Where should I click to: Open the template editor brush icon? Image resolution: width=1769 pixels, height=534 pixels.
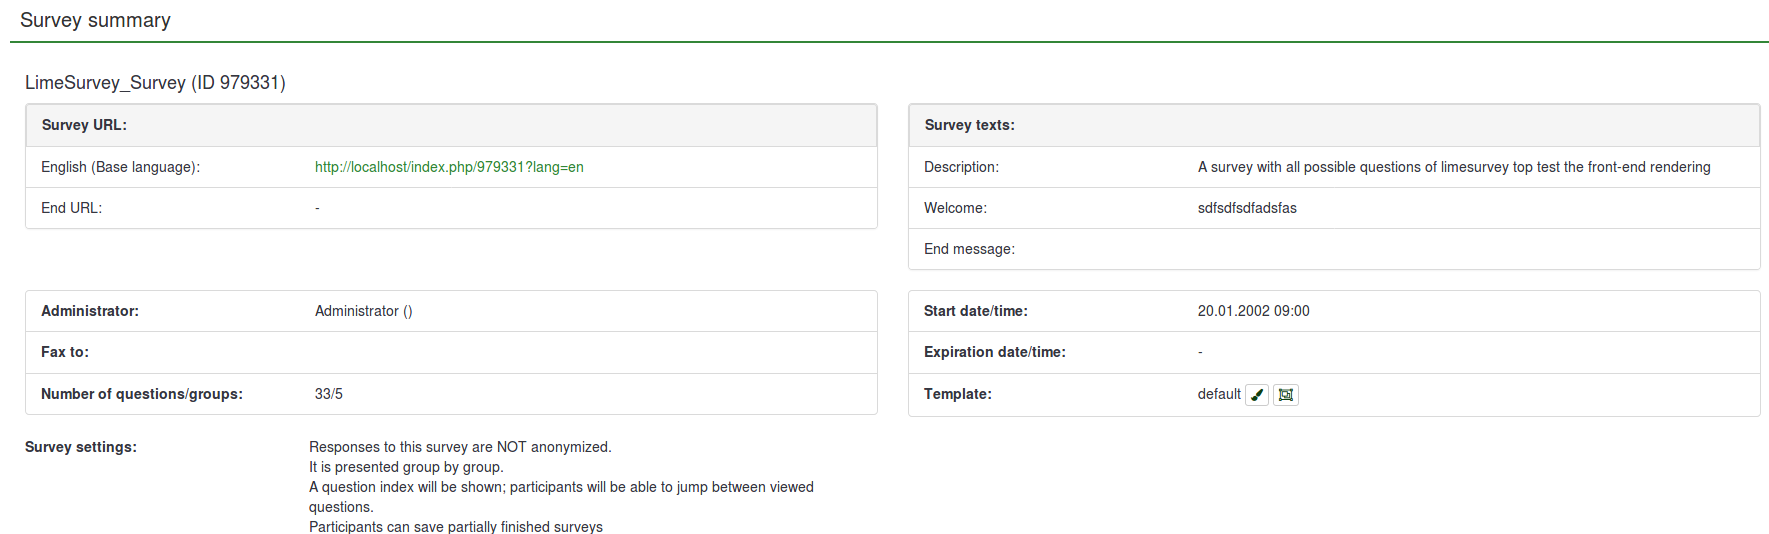(x=1257, y=395)
